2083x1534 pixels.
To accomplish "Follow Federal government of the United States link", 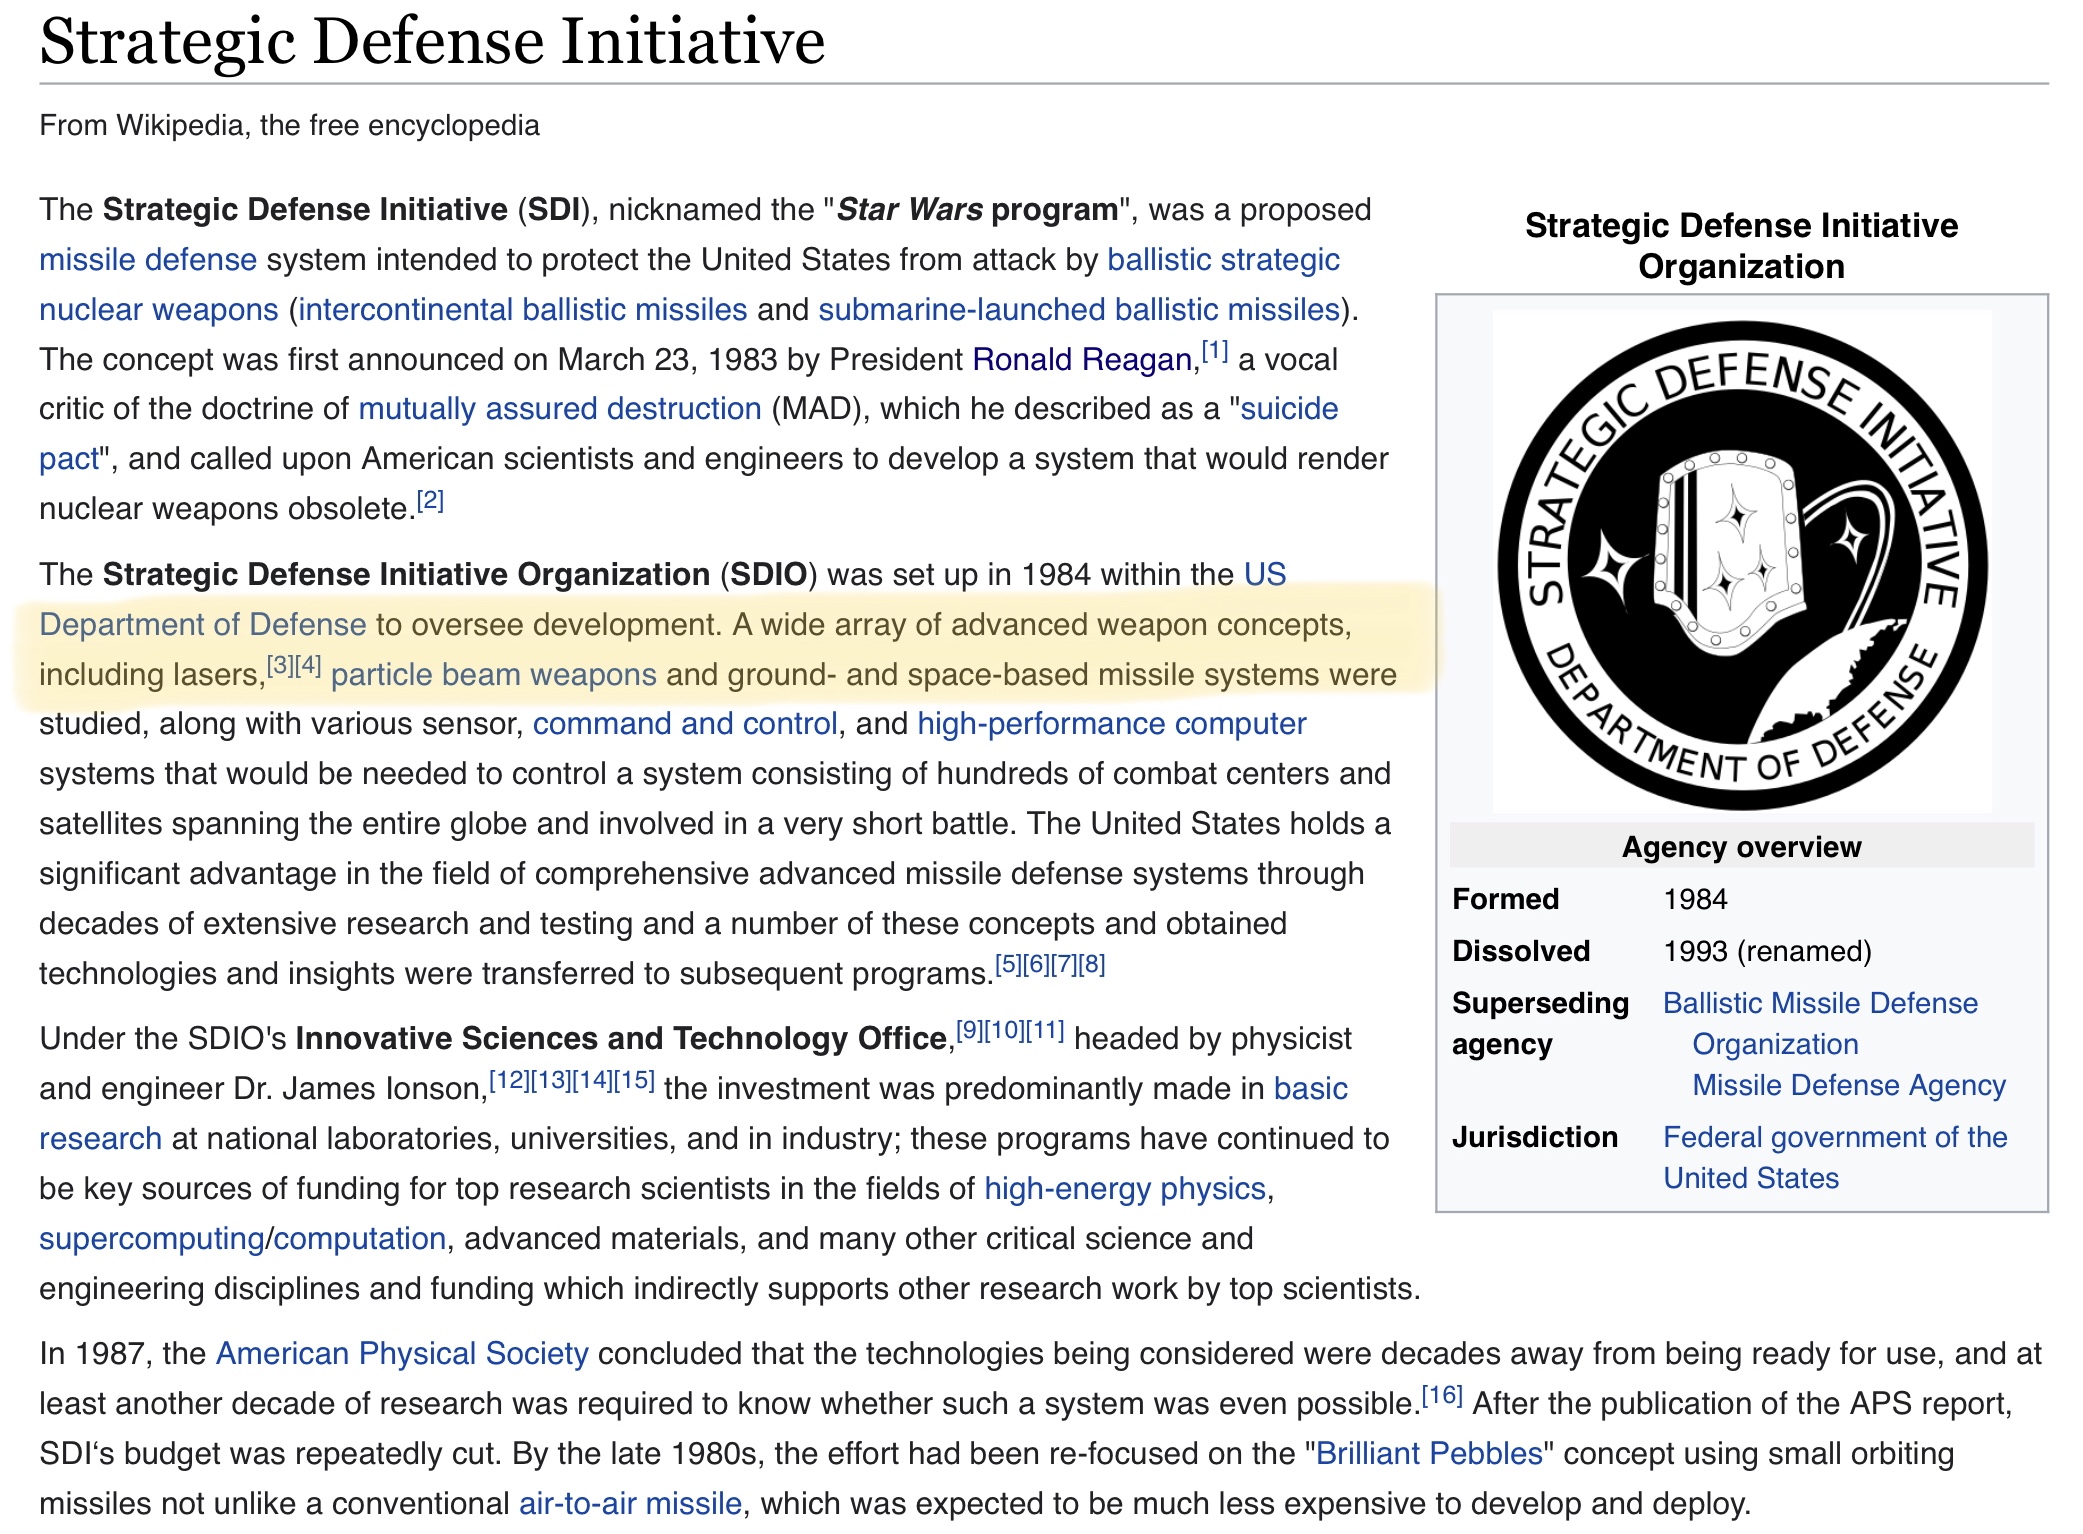I will (x=1834, y=1138).
